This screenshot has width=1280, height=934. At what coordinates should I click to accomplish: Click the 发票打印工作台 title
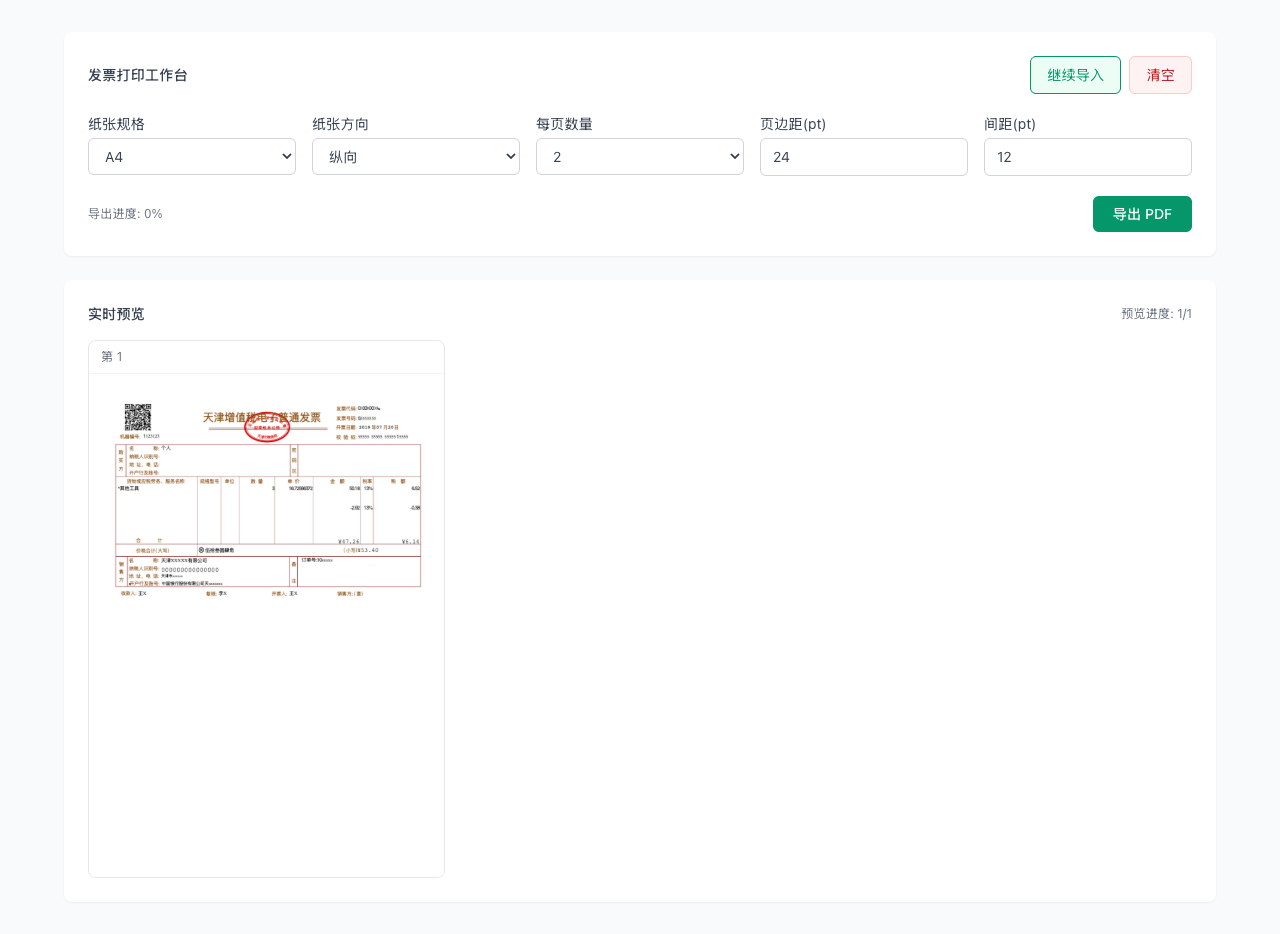138,75
